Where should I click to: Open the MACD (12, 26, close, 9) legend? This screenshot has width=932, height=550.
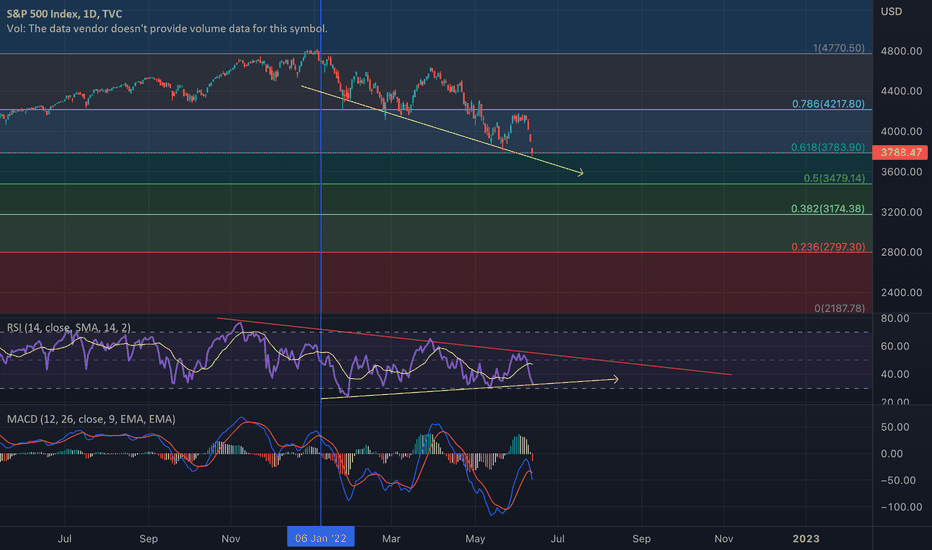coord(88,419)
